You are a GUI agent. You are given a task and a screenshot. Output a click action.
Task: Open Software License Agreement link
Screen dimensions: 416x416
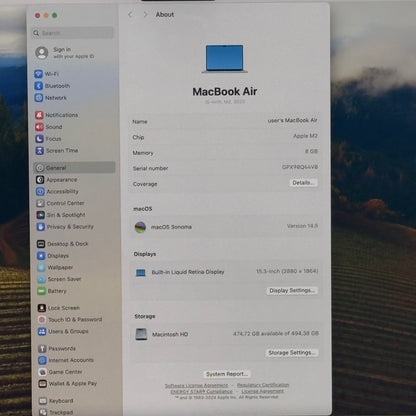[x=196, y=385]
